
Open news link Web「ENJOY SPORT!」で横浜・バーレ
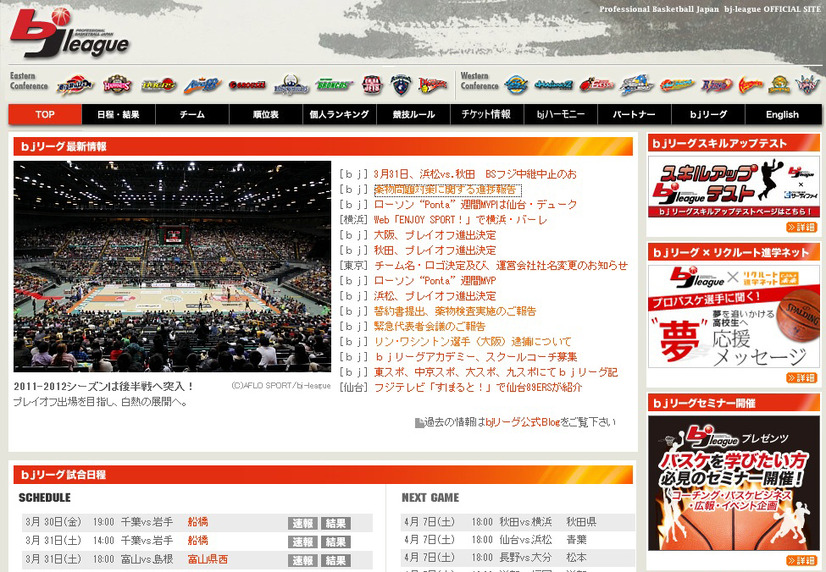460,220
